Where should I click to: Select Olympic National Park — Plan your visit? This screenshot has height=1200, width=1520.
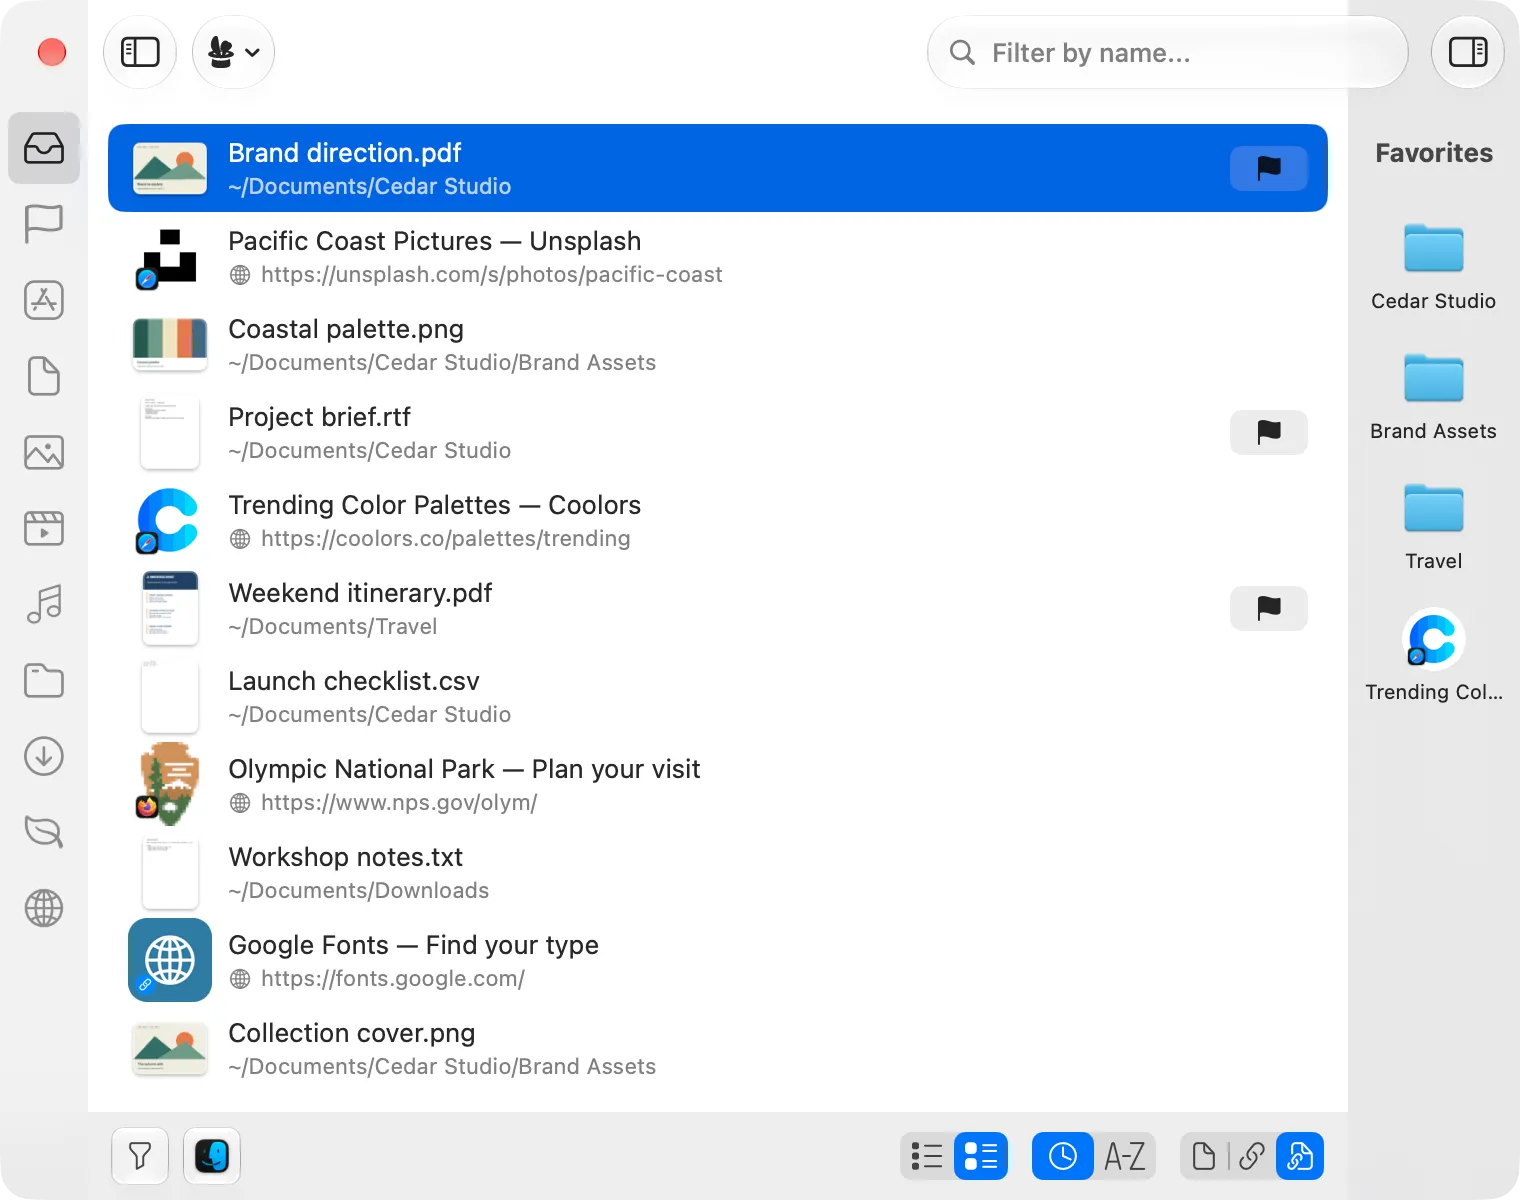pyautogui.click(x=718, y=784)
